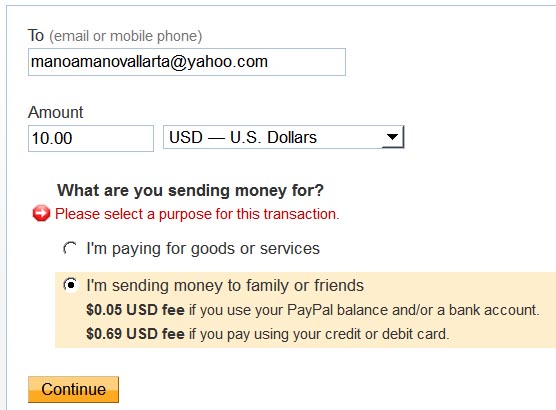Click the "(email or mobile phone)" hint text
The height and width of the screenshot is (410, 556).
126,36
